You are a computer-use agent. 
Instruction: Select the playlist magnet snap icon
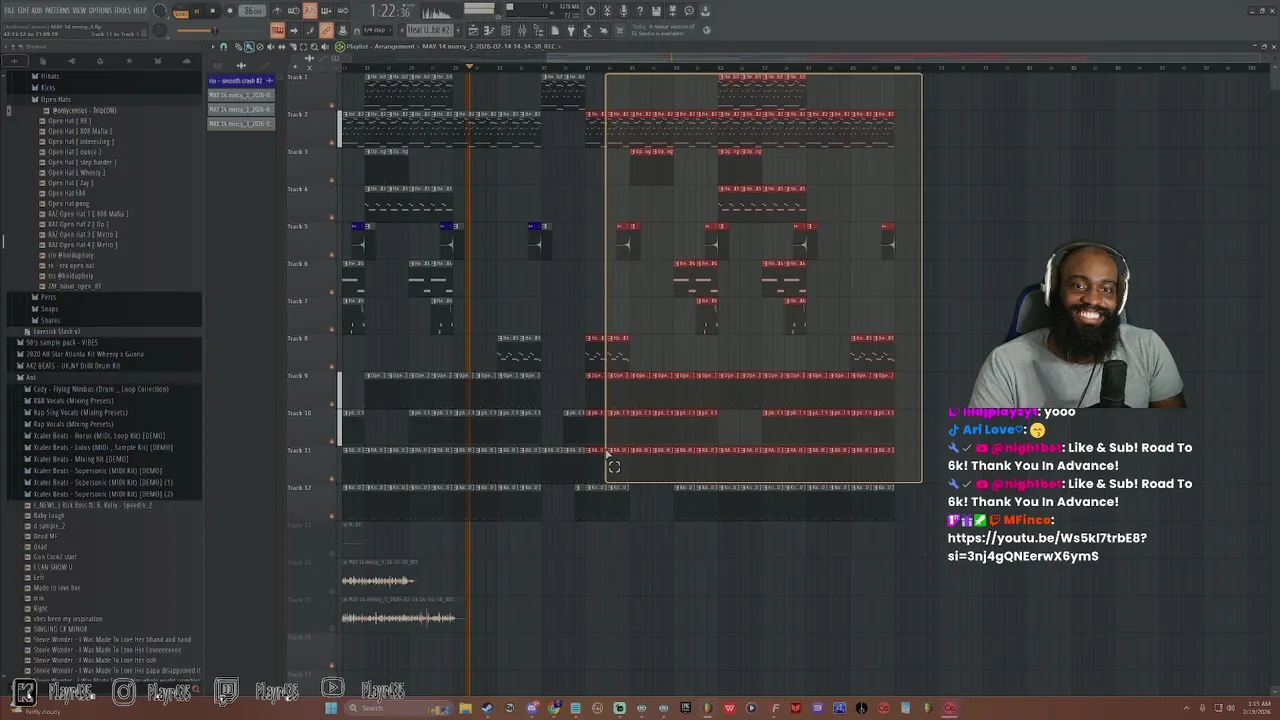tap(223, 47)
